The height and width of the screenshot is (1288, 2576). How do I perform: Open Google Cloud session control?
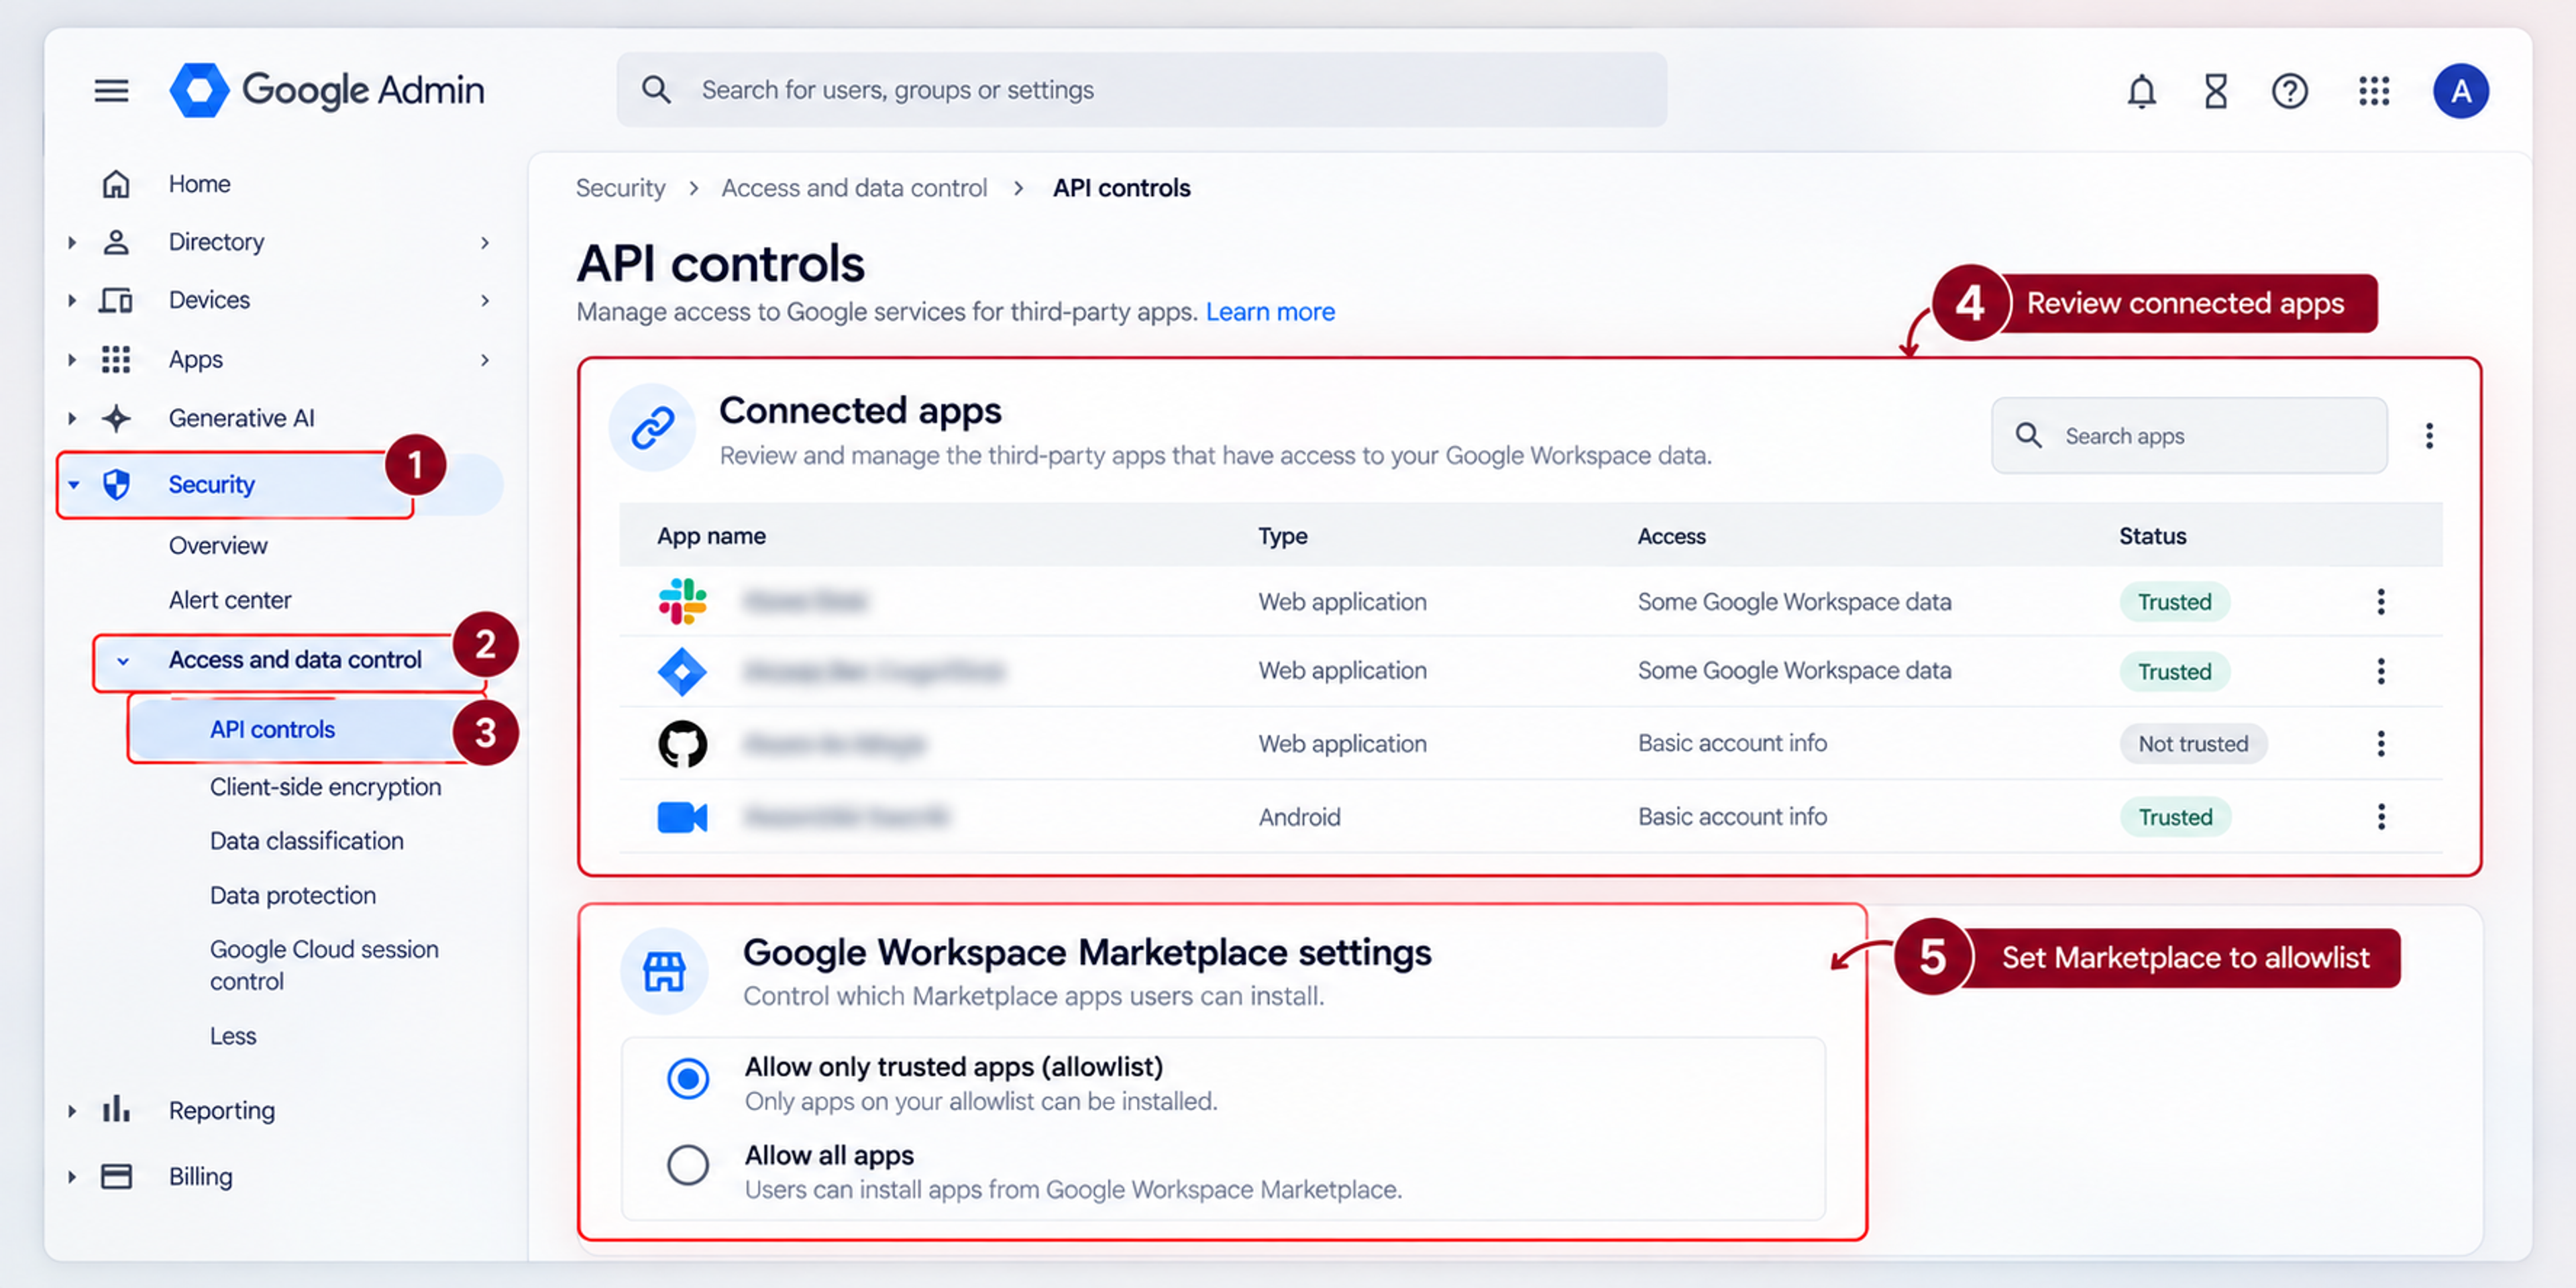point(323,965)
